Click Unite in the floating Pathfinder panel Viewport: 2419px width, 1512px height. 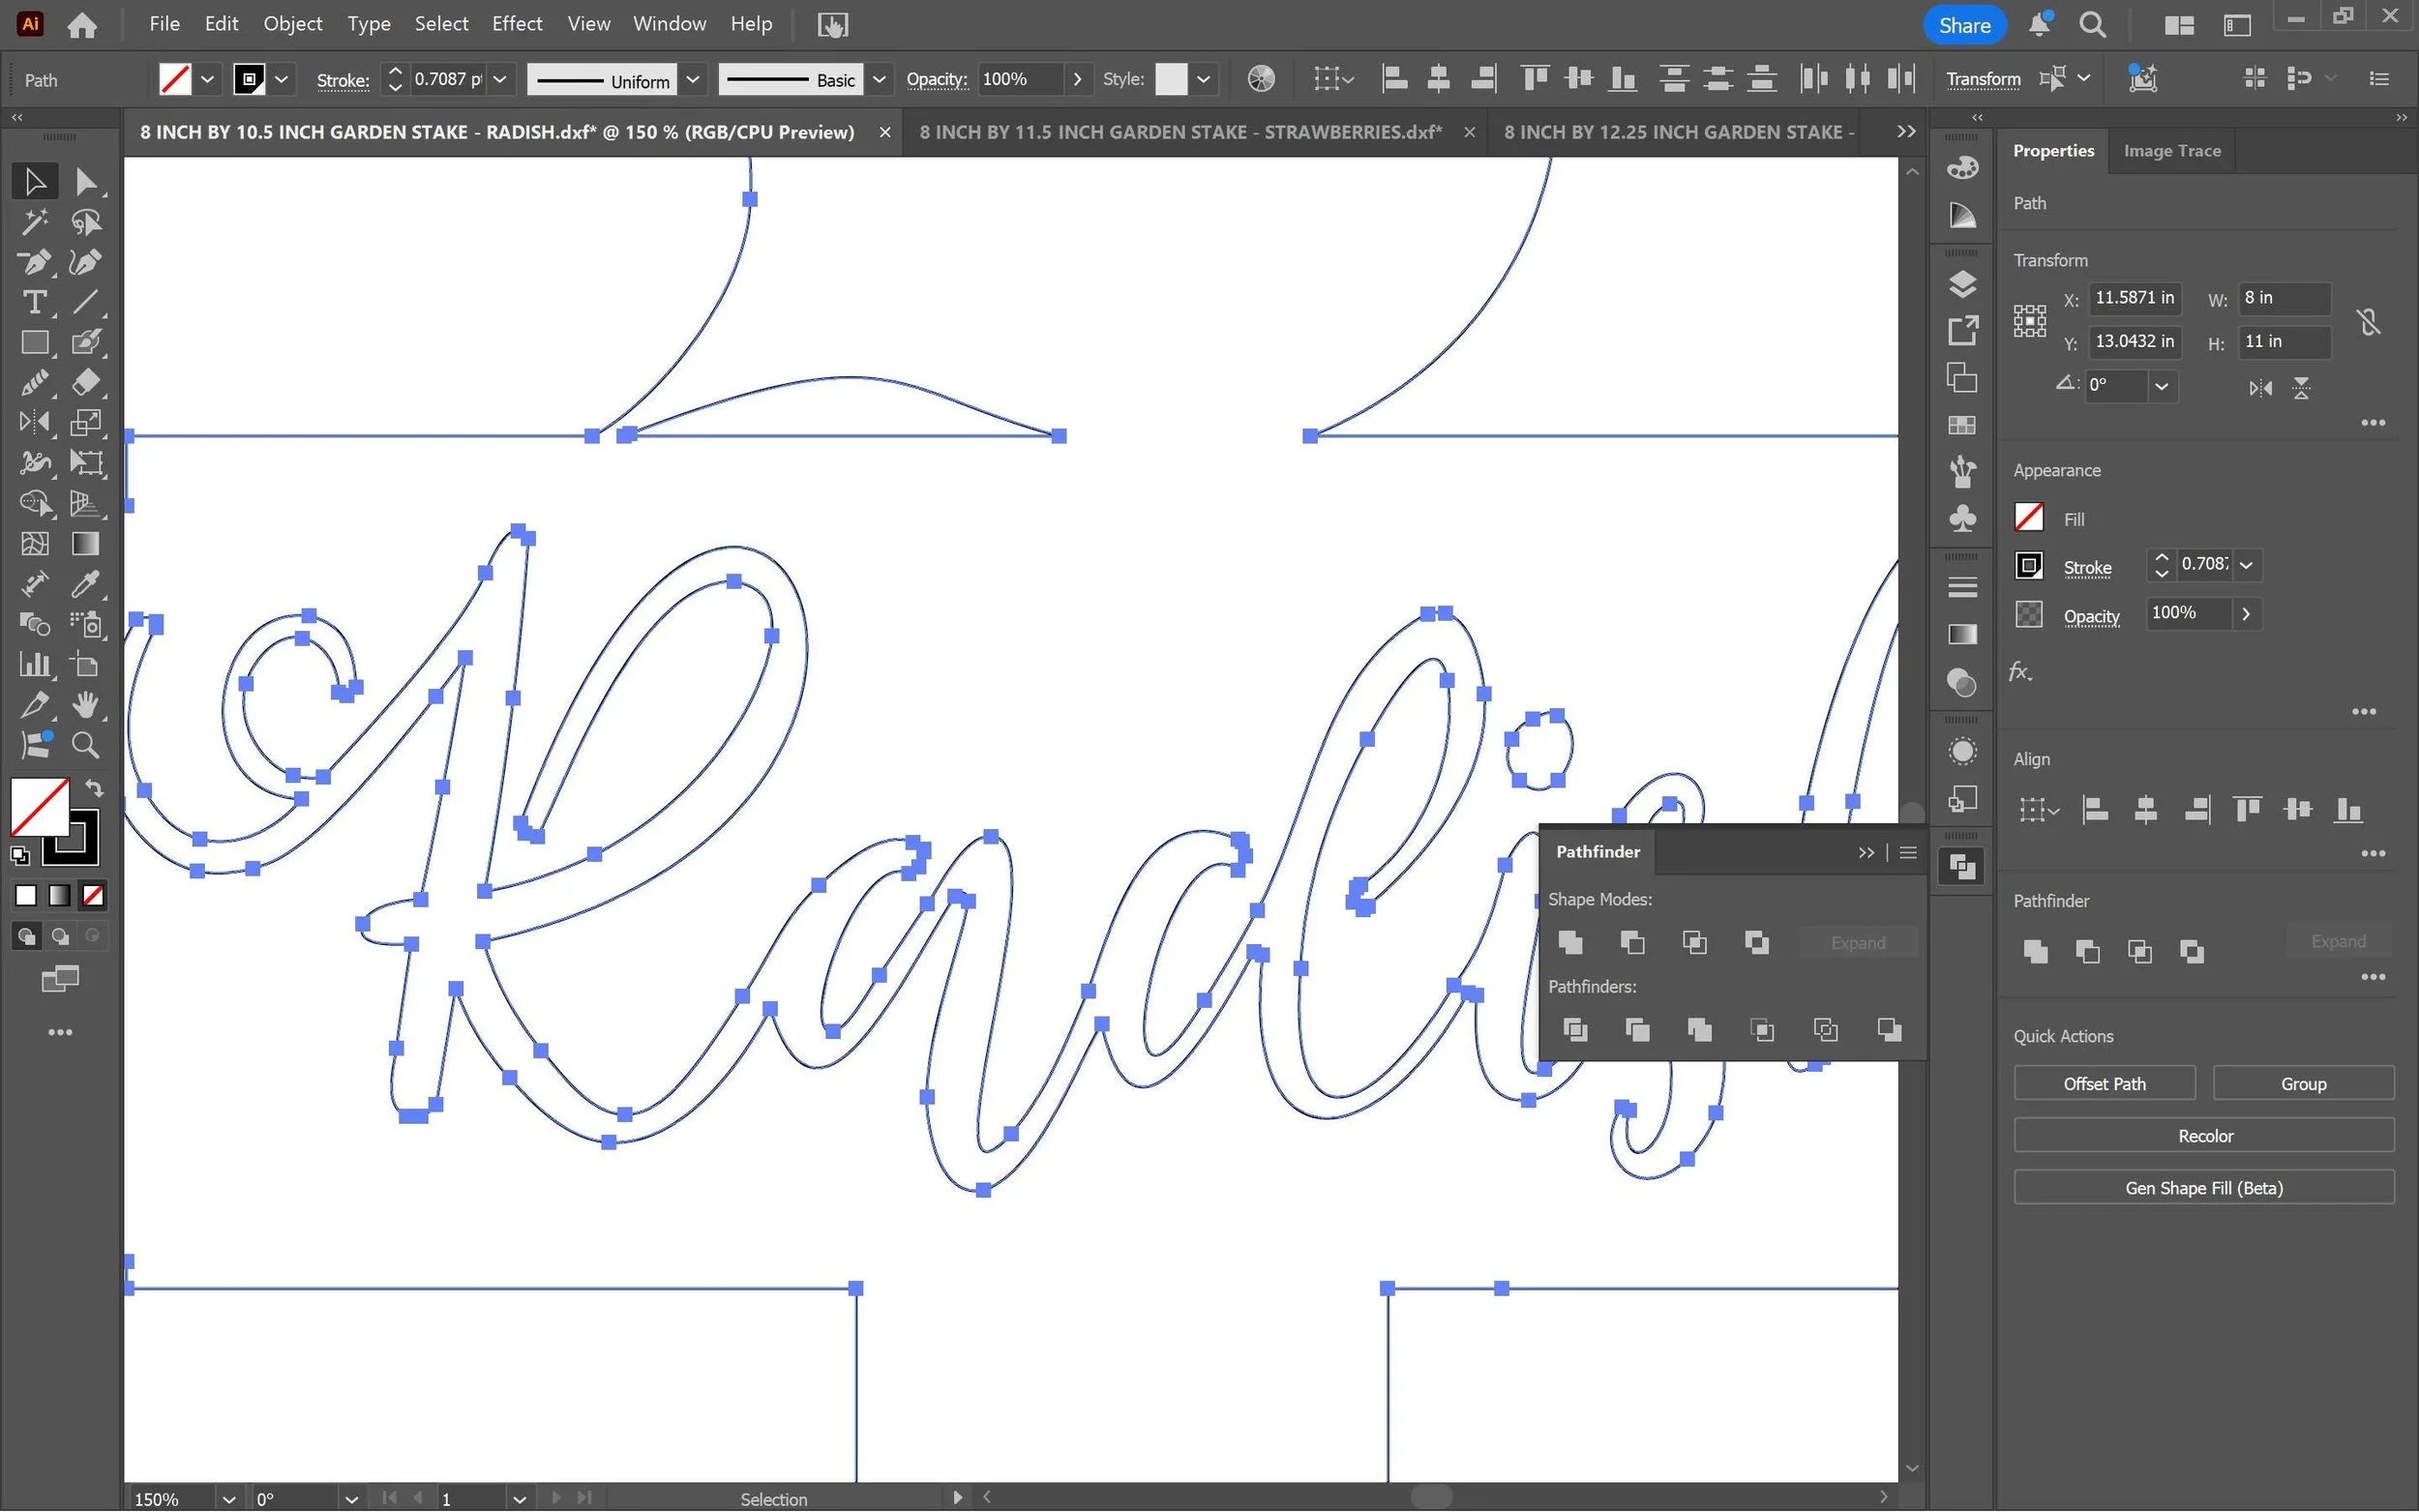tap(1570, 942)
